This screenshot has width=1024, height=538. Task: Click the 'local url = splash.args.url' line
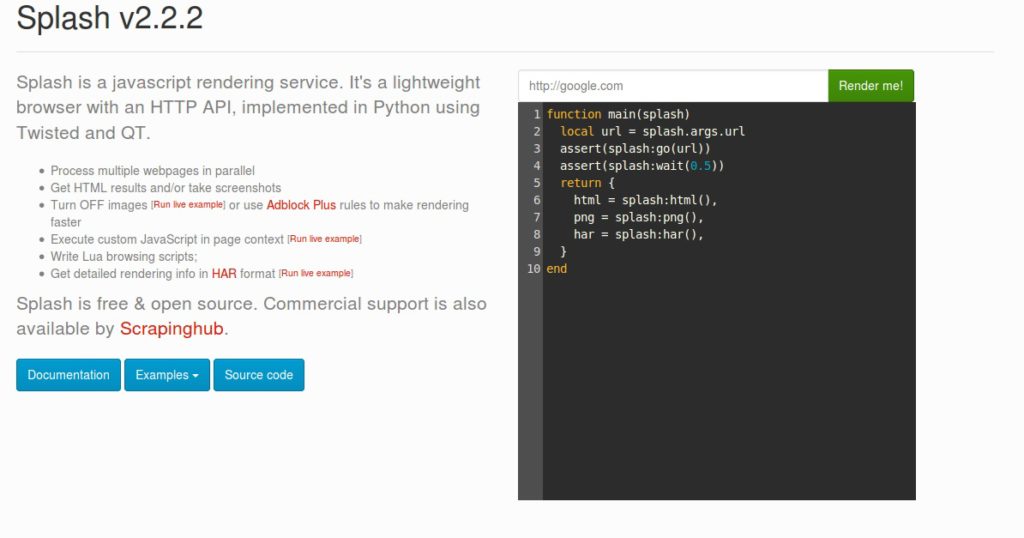point(652,132)
